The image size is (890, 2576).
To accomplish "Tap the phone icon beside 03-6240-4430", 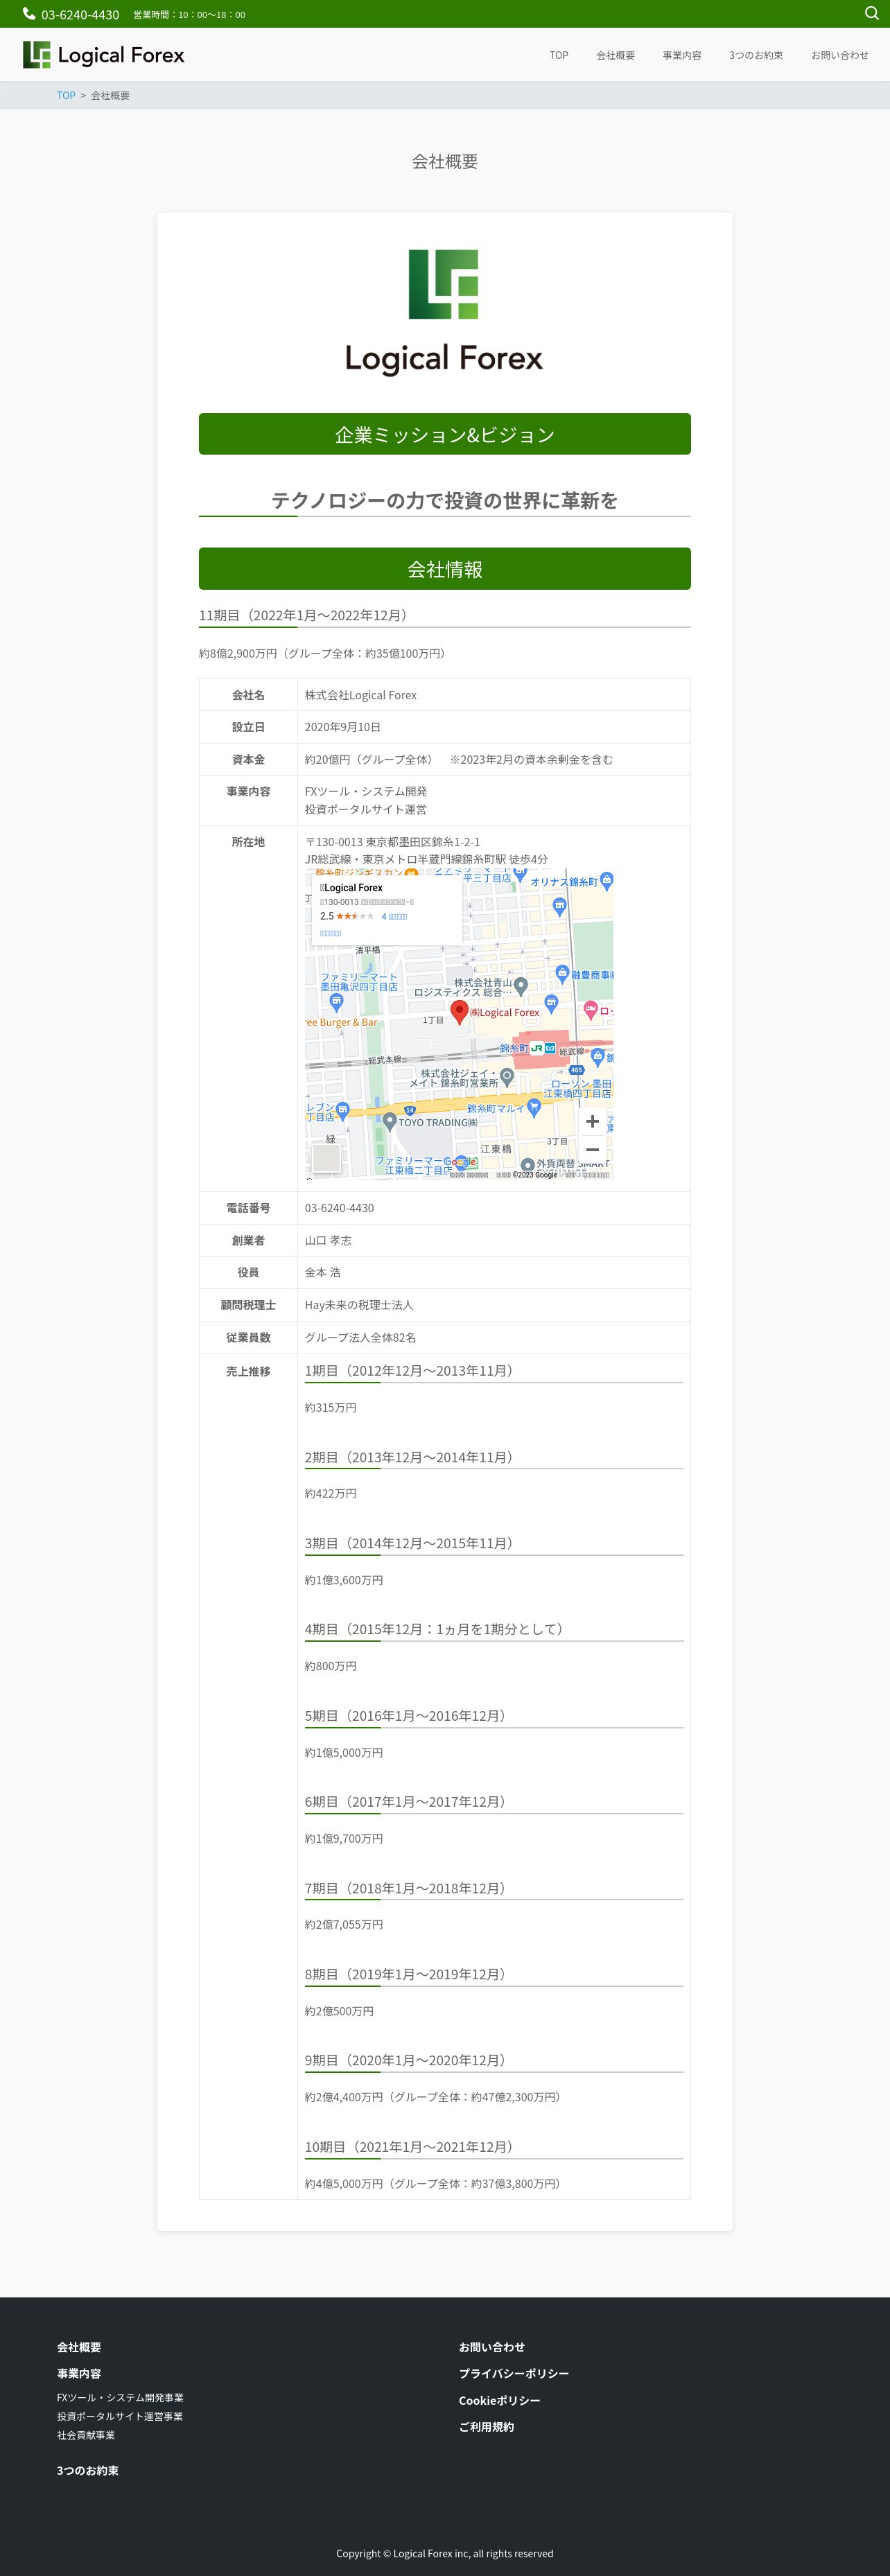I will pyautogui.click(x=29, y=14).
